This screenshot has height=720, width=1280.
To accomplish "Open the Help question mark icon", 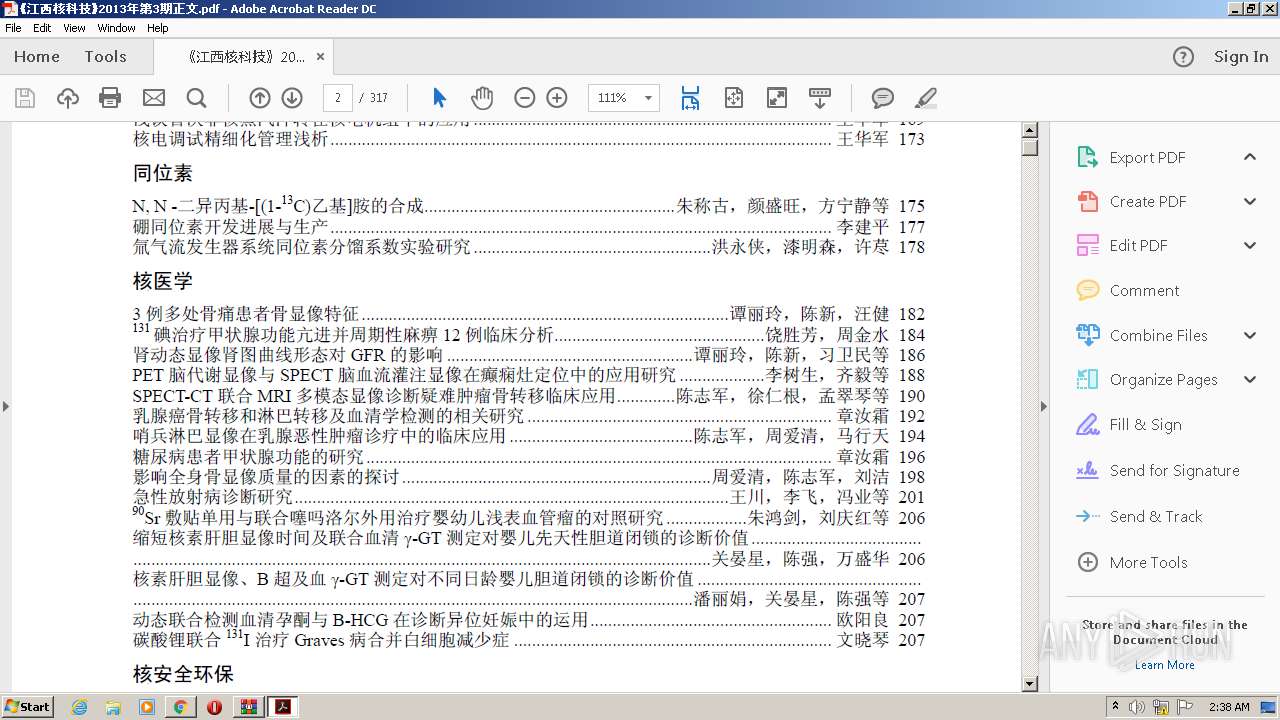I will pos(1183,57).
